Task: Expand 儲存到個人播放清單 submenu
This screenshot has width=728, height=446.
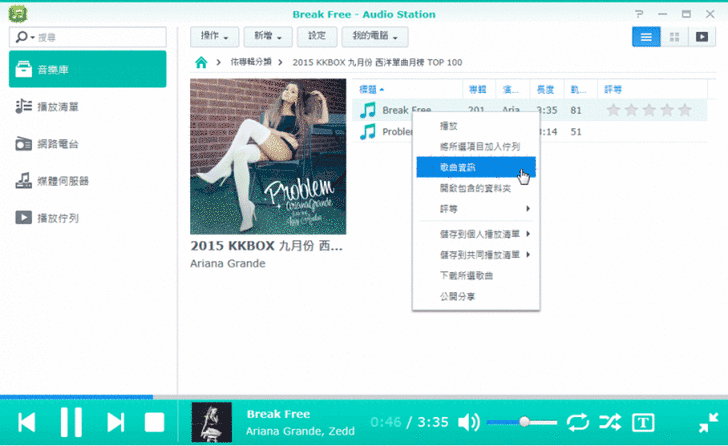Action: point(476,234)
